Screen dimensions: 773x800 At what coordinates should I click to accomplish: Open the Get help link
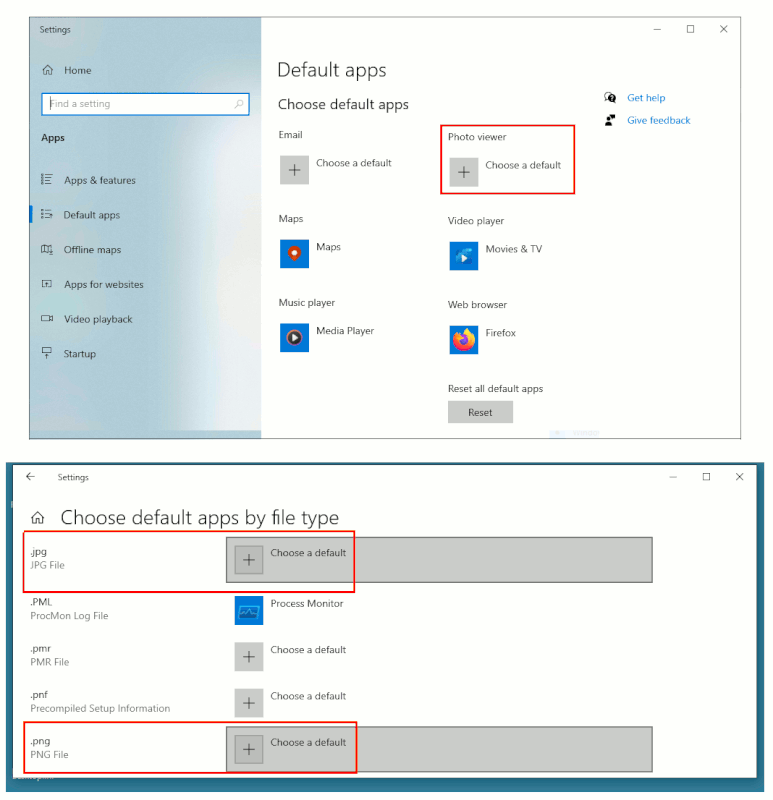point(646,97)
